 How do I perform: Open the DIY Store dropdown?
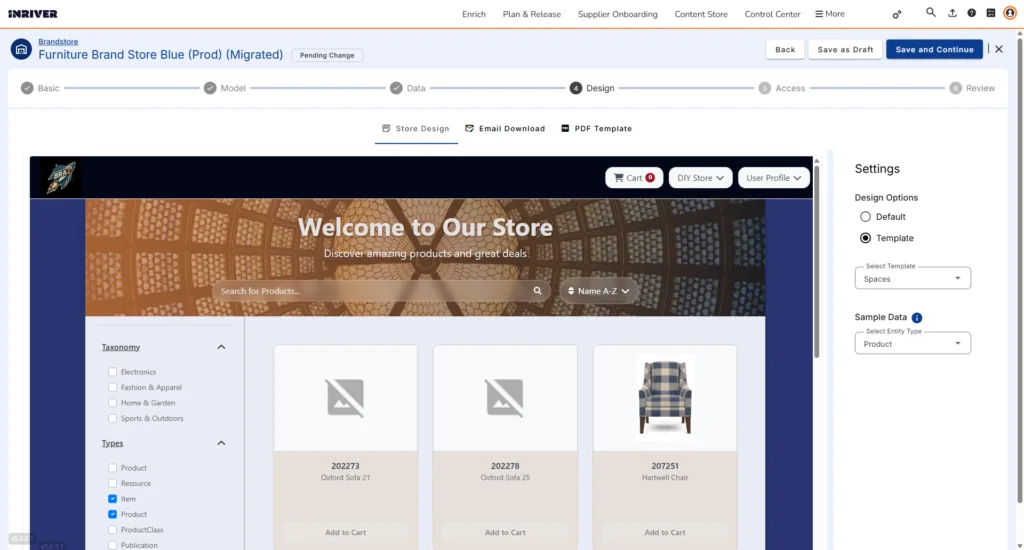point(700,178)
